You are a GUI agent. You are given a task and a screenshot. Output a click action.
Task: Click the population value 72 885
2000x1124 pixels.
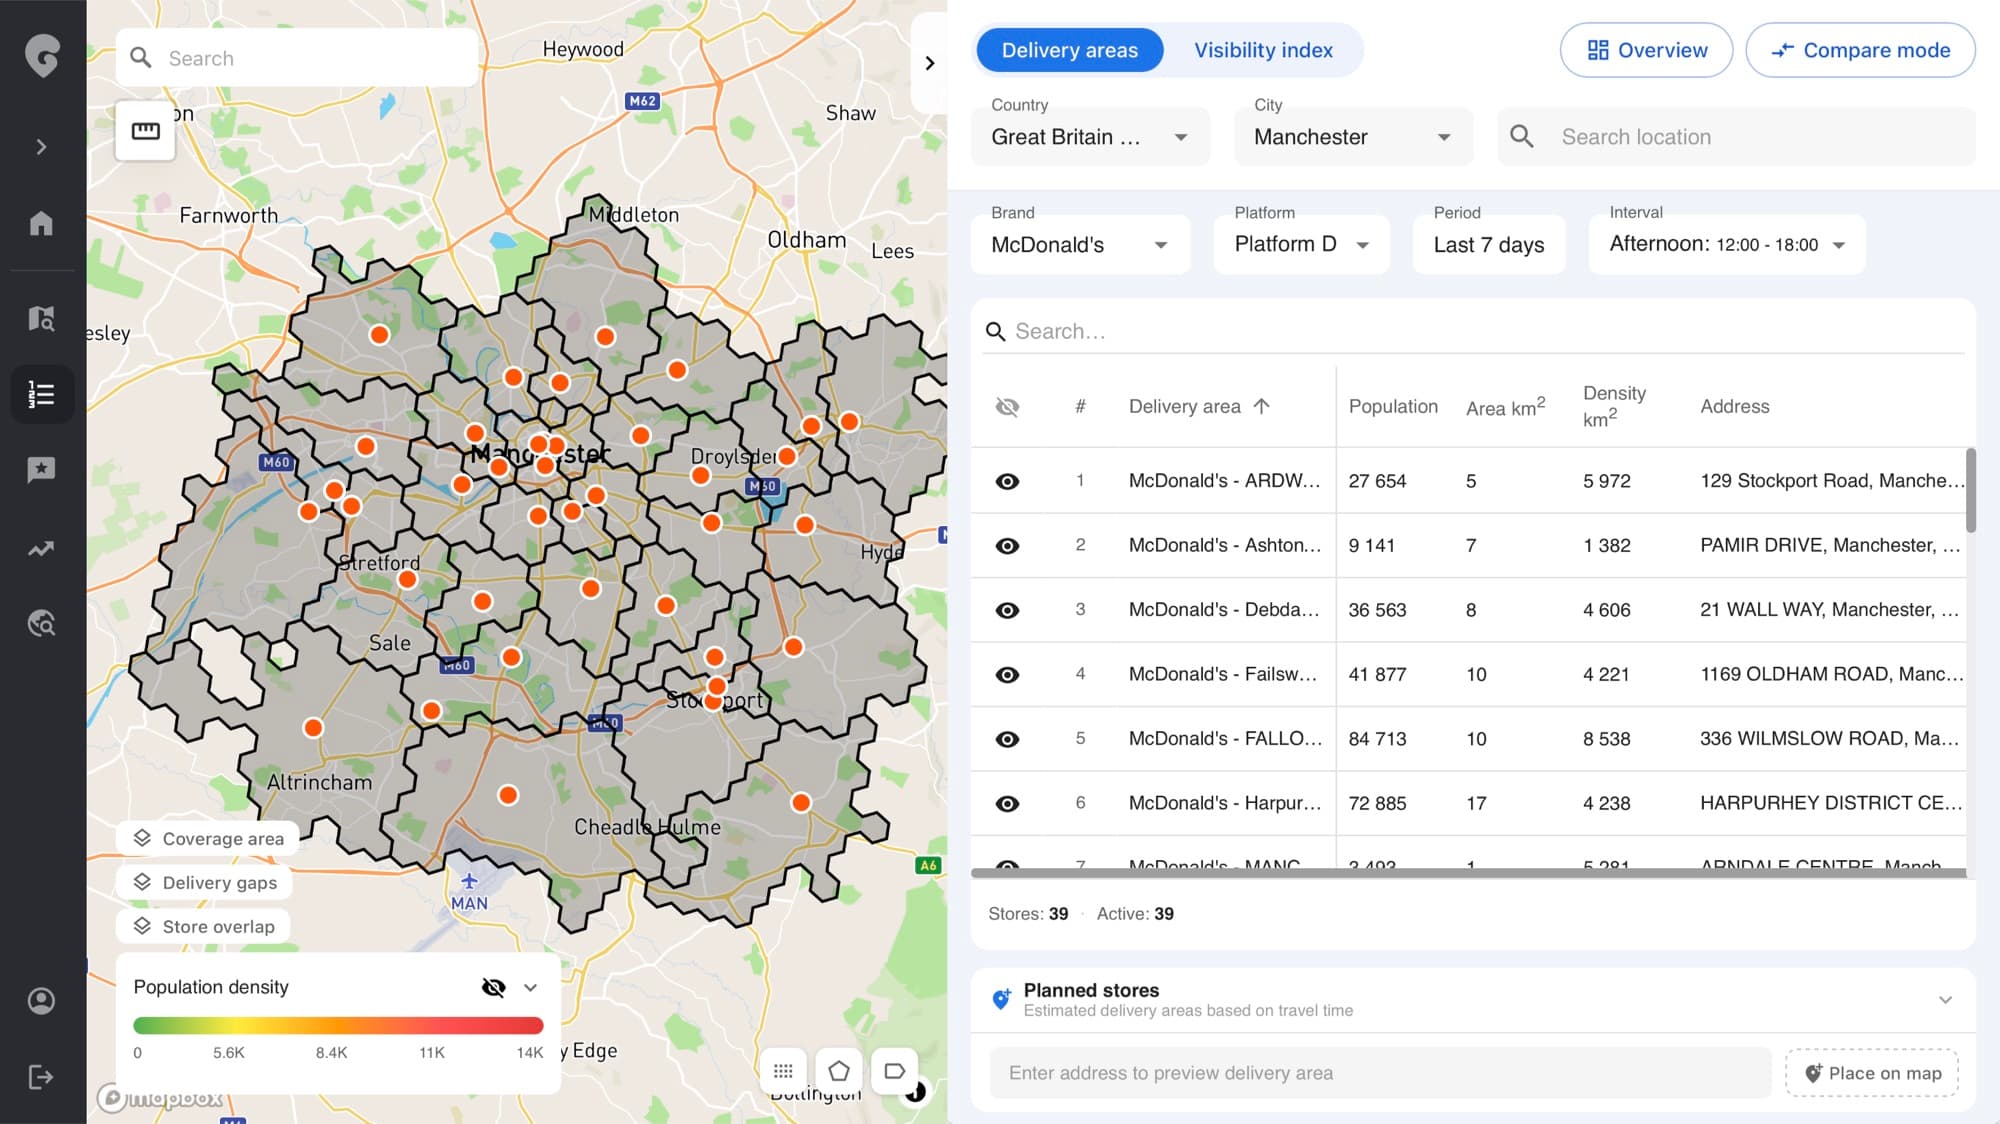[x=1377, y=803]
